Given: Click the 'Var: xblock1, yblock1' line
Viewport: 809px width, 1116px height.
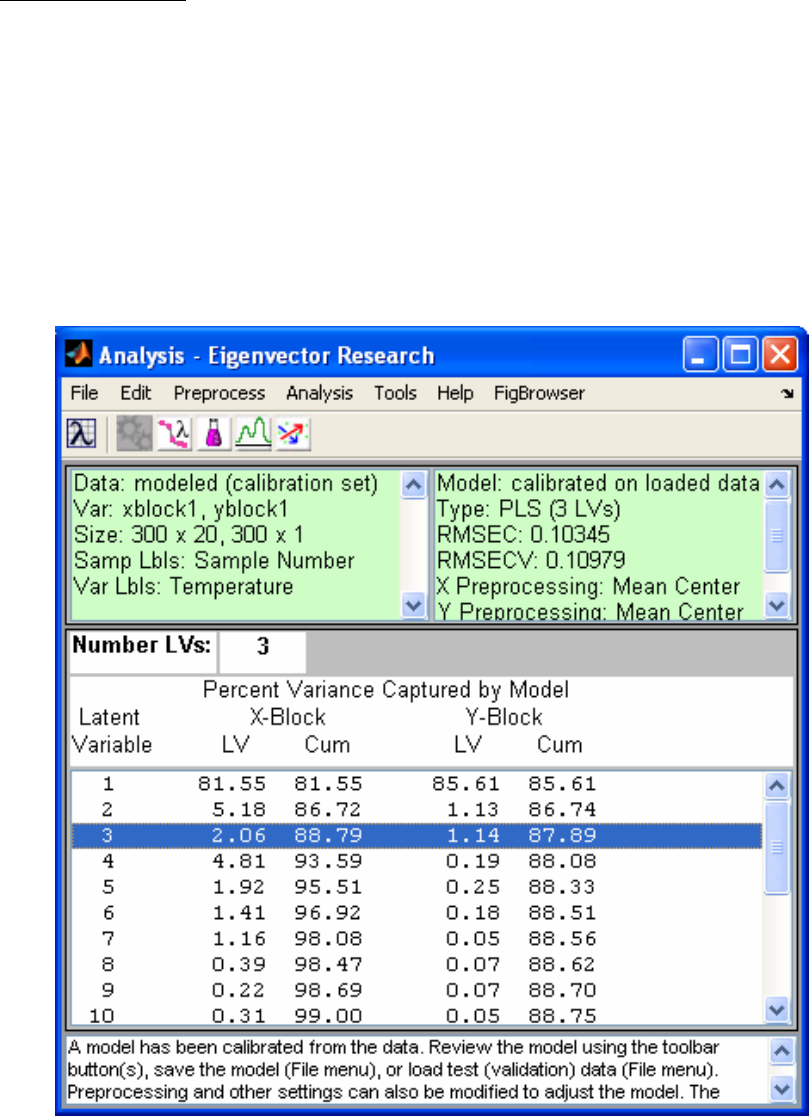Looking at the screenshot, I should [181, 510].
